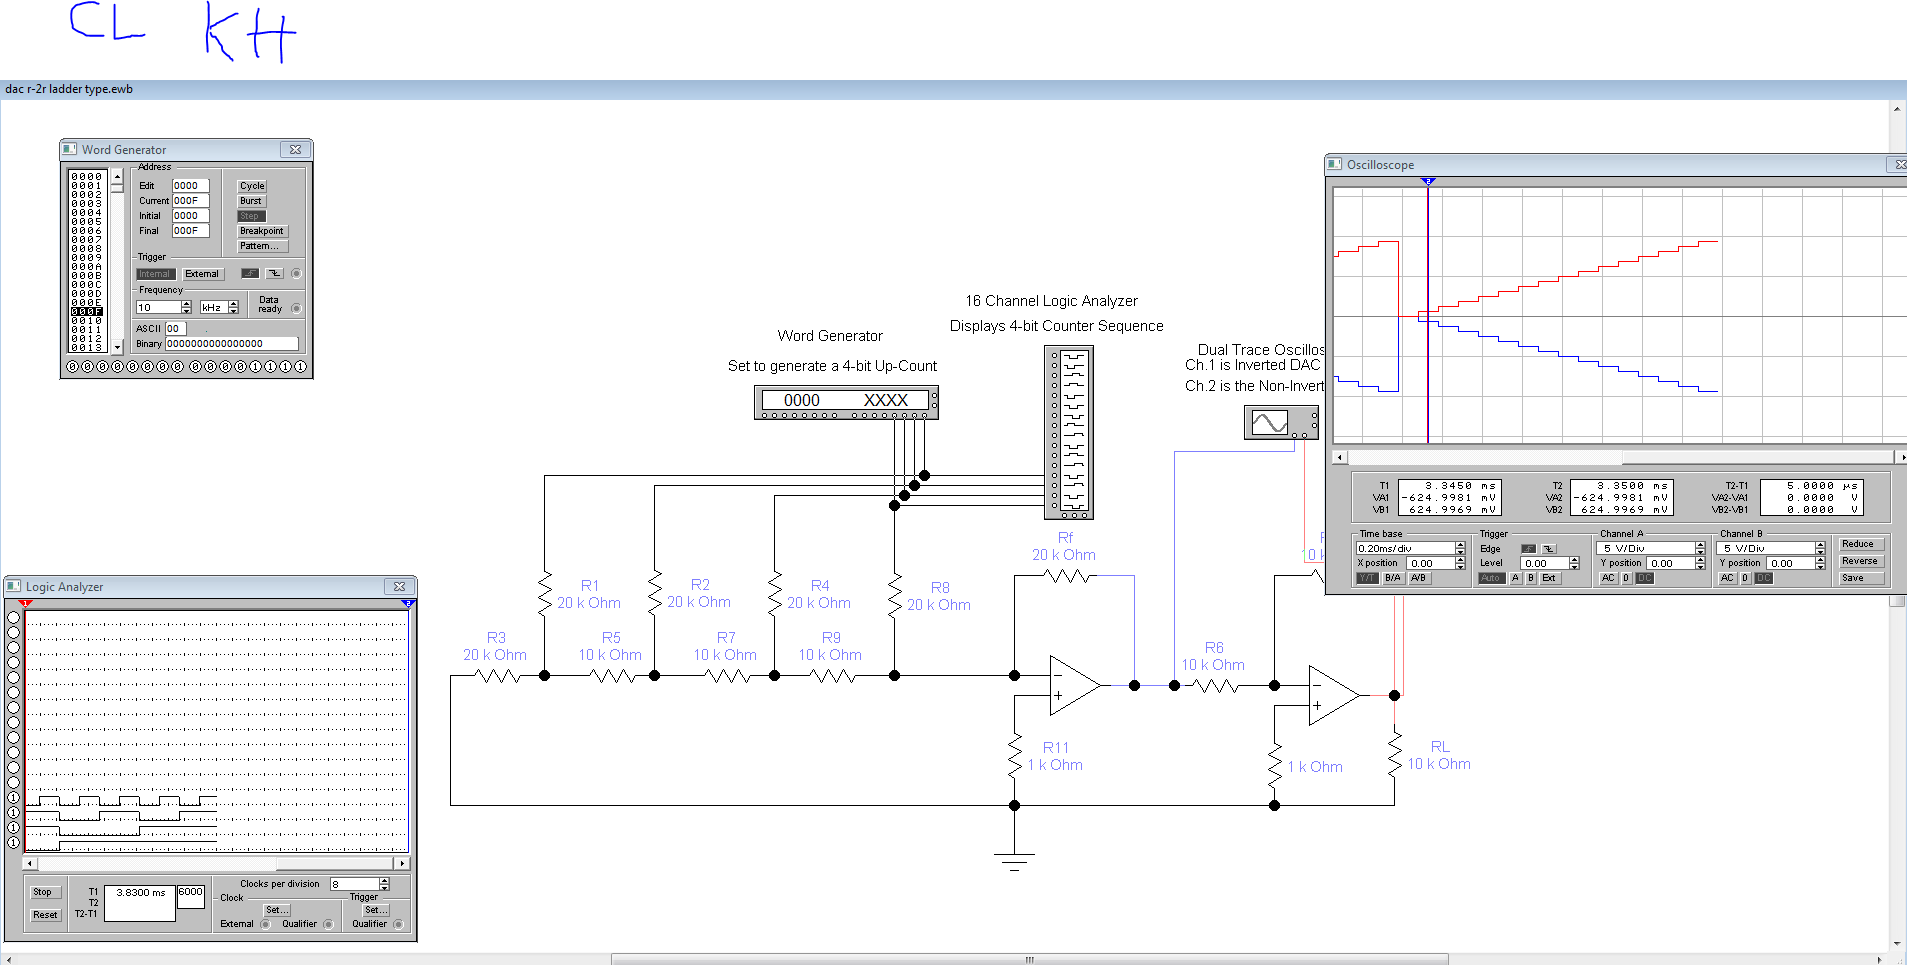
Task: Click the blue T2 cursor marker on oscilloscope
Action: click(x=1429, y=181)
